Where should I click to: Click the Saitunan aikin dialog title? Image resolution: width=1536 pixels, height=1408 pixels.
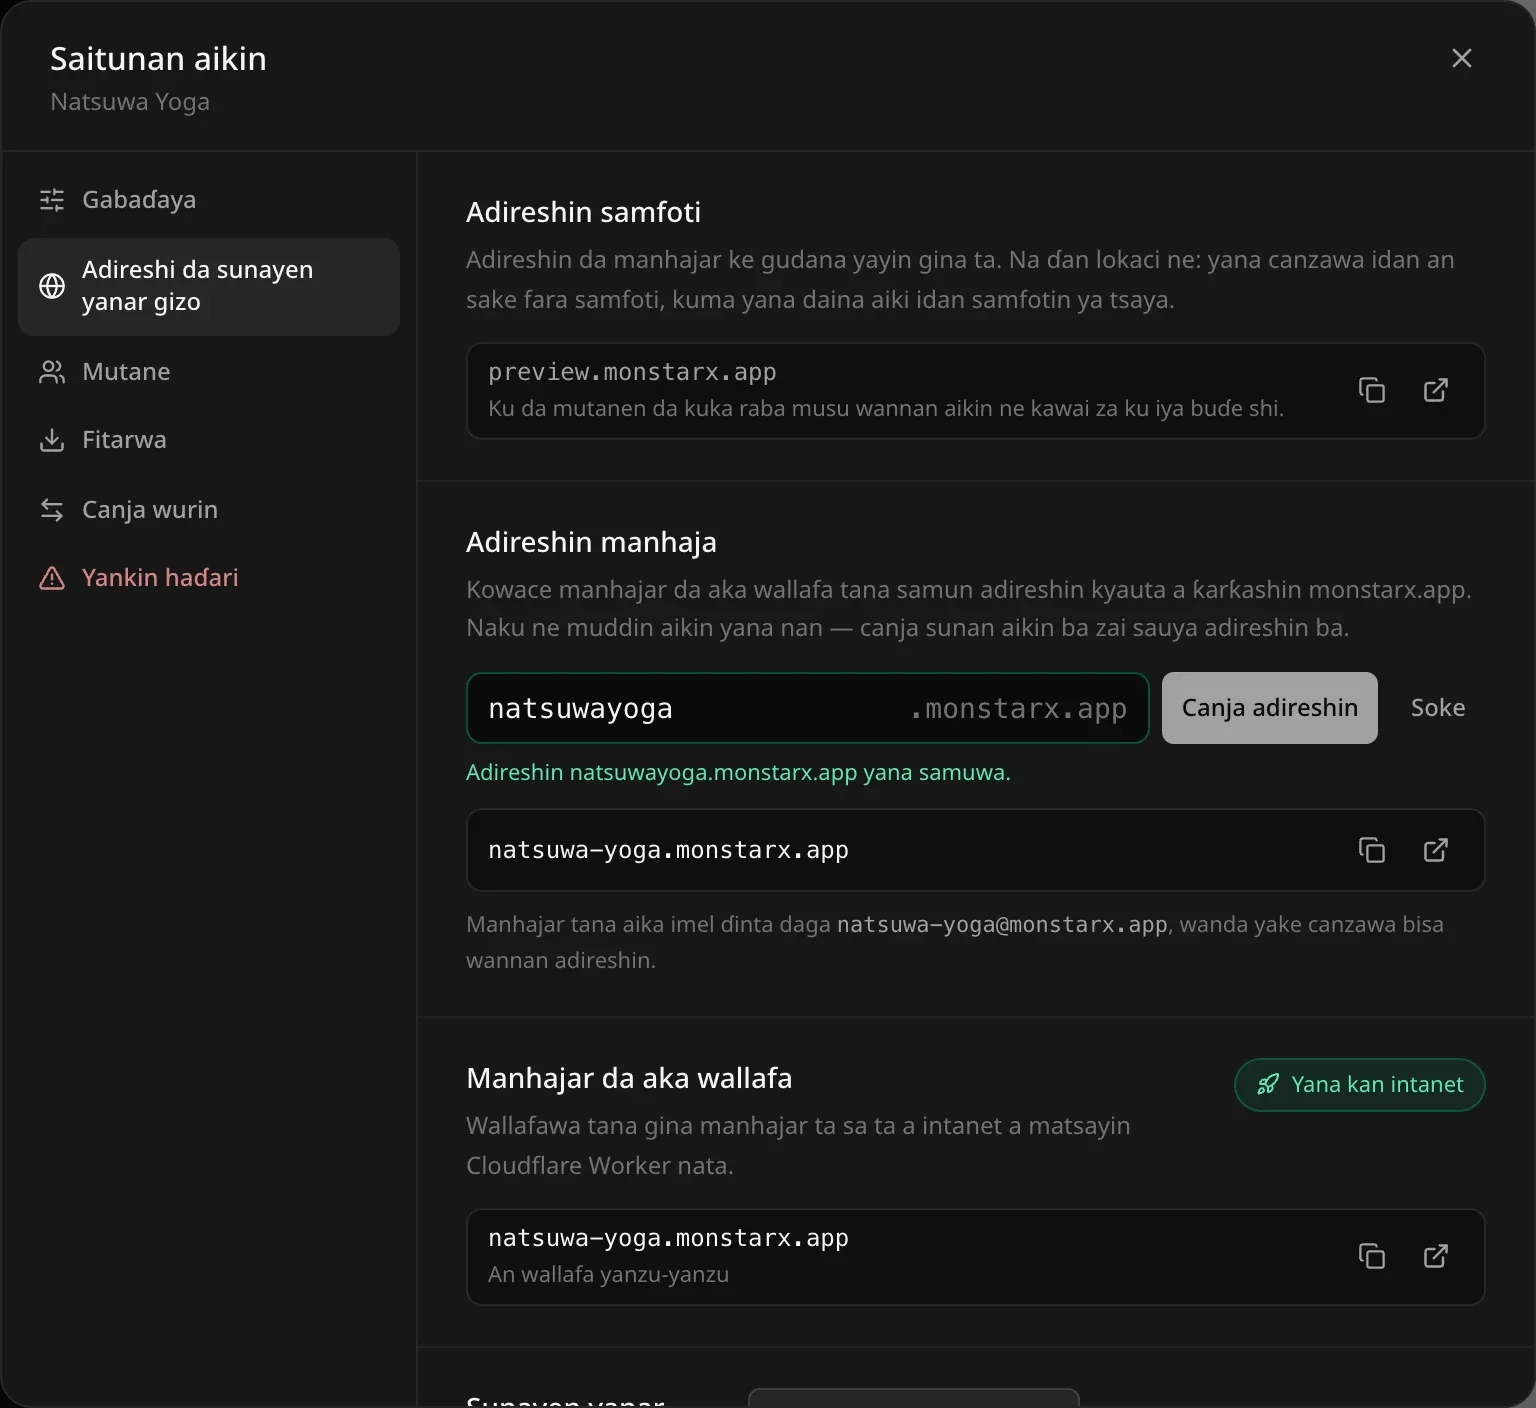[x=158, y=59]
